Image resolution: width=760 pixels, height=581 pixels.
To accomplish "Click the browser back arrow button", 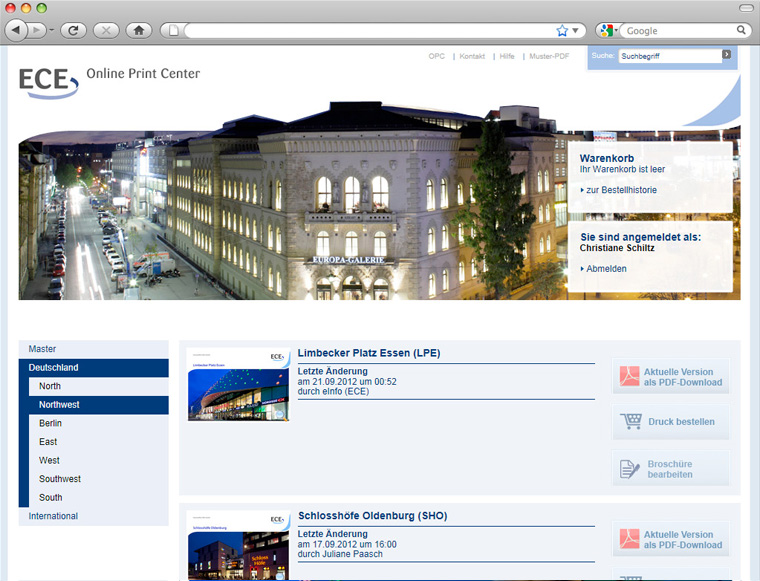I will click(x=17, y=31).
